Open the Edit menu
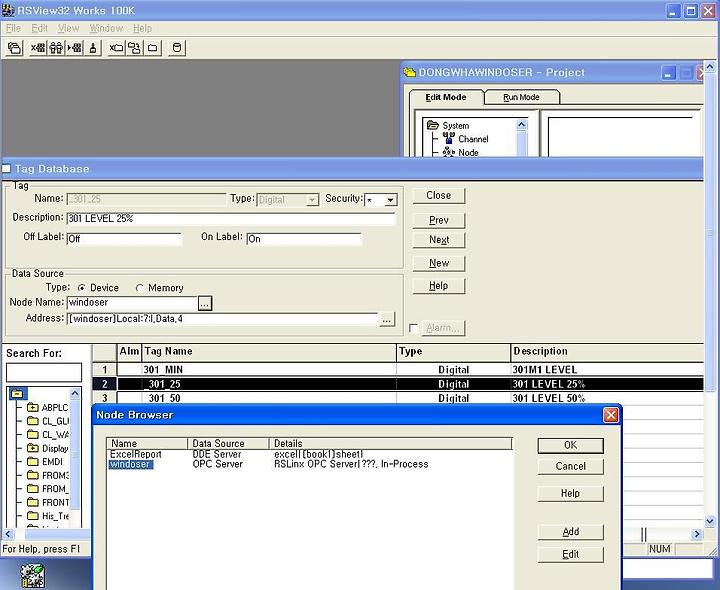 tap(39, 28)
